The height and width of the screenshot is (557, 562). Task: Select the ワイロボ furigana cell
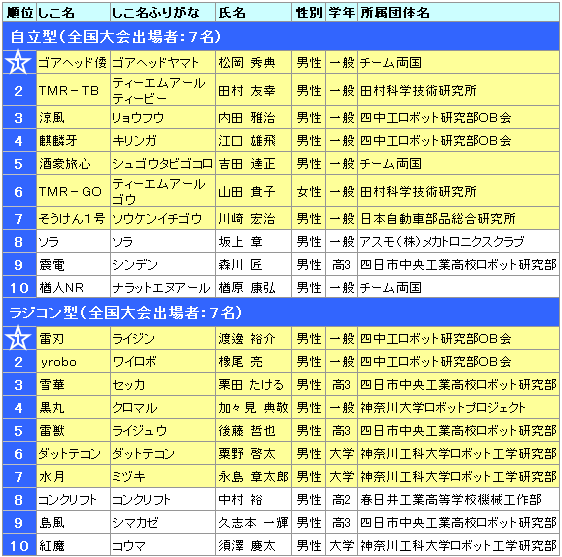pyautogui.click(x=163, y=362)
